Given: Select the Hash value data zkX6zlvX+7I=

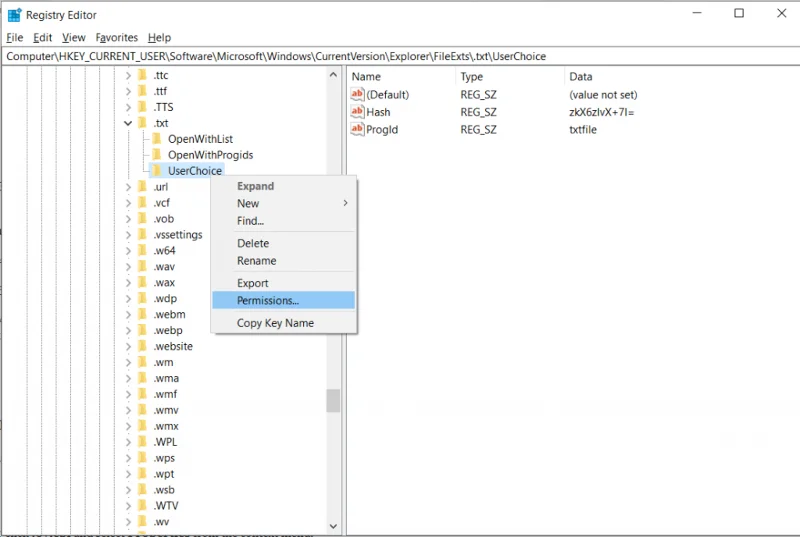Looking at the screenshot, I should (602, 112).
